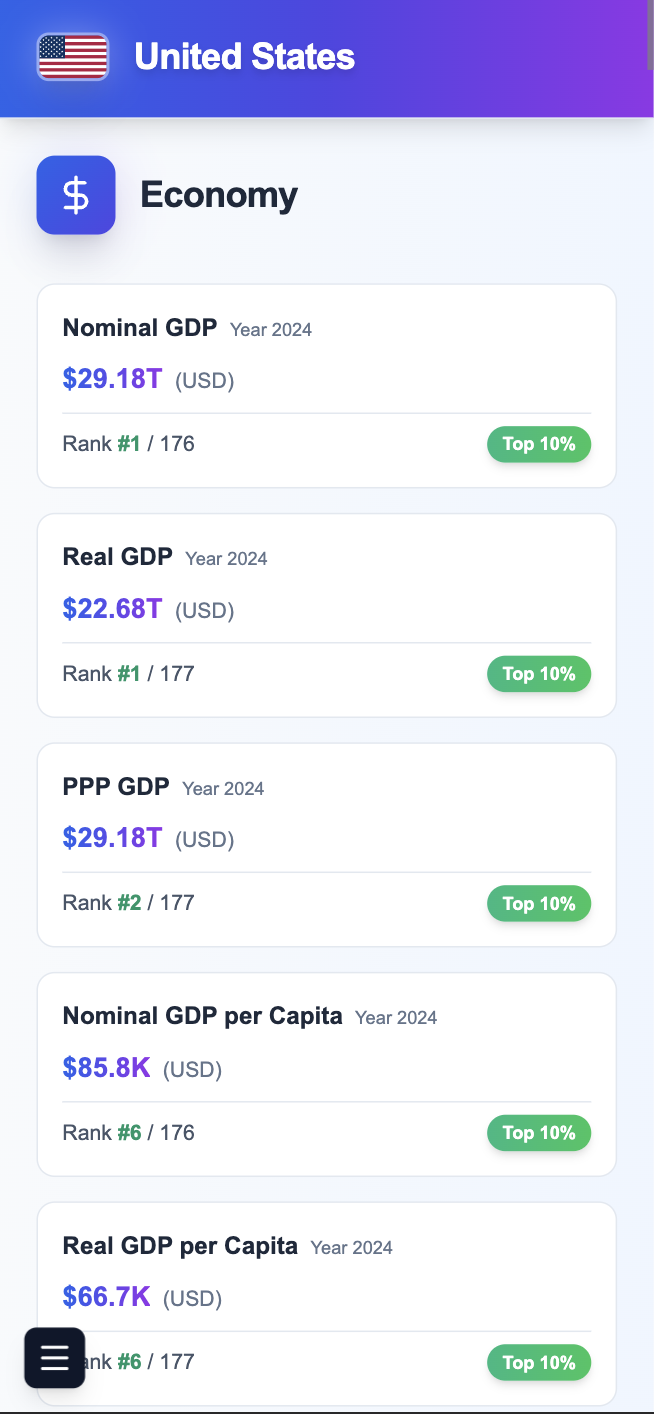Click the rank #1 of Real GDP
This screenshot has width=654, height=1414.
click(129, 673)
